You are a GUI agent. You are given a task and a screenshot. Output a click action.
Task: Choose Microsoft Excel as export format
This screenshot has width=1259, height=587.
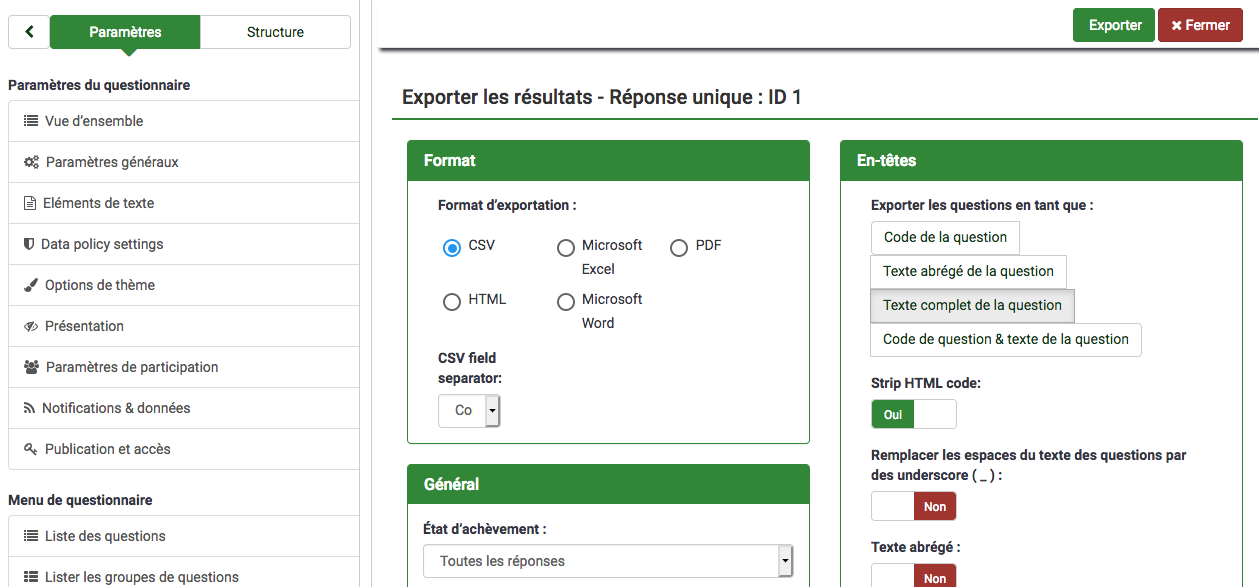click(566, 247)
